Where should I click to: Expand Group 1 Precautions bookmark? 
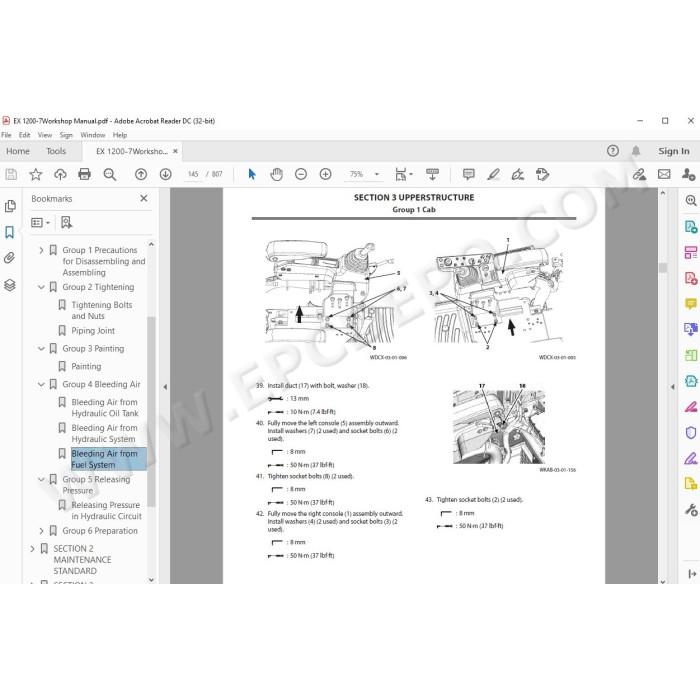(41, 250)
